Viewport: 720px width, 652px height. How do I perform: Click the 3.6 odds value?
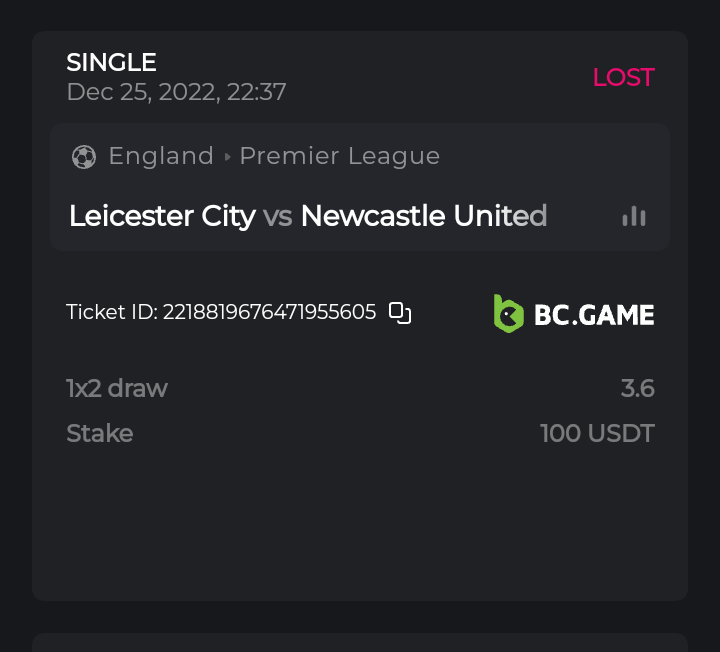coord(637,388)
